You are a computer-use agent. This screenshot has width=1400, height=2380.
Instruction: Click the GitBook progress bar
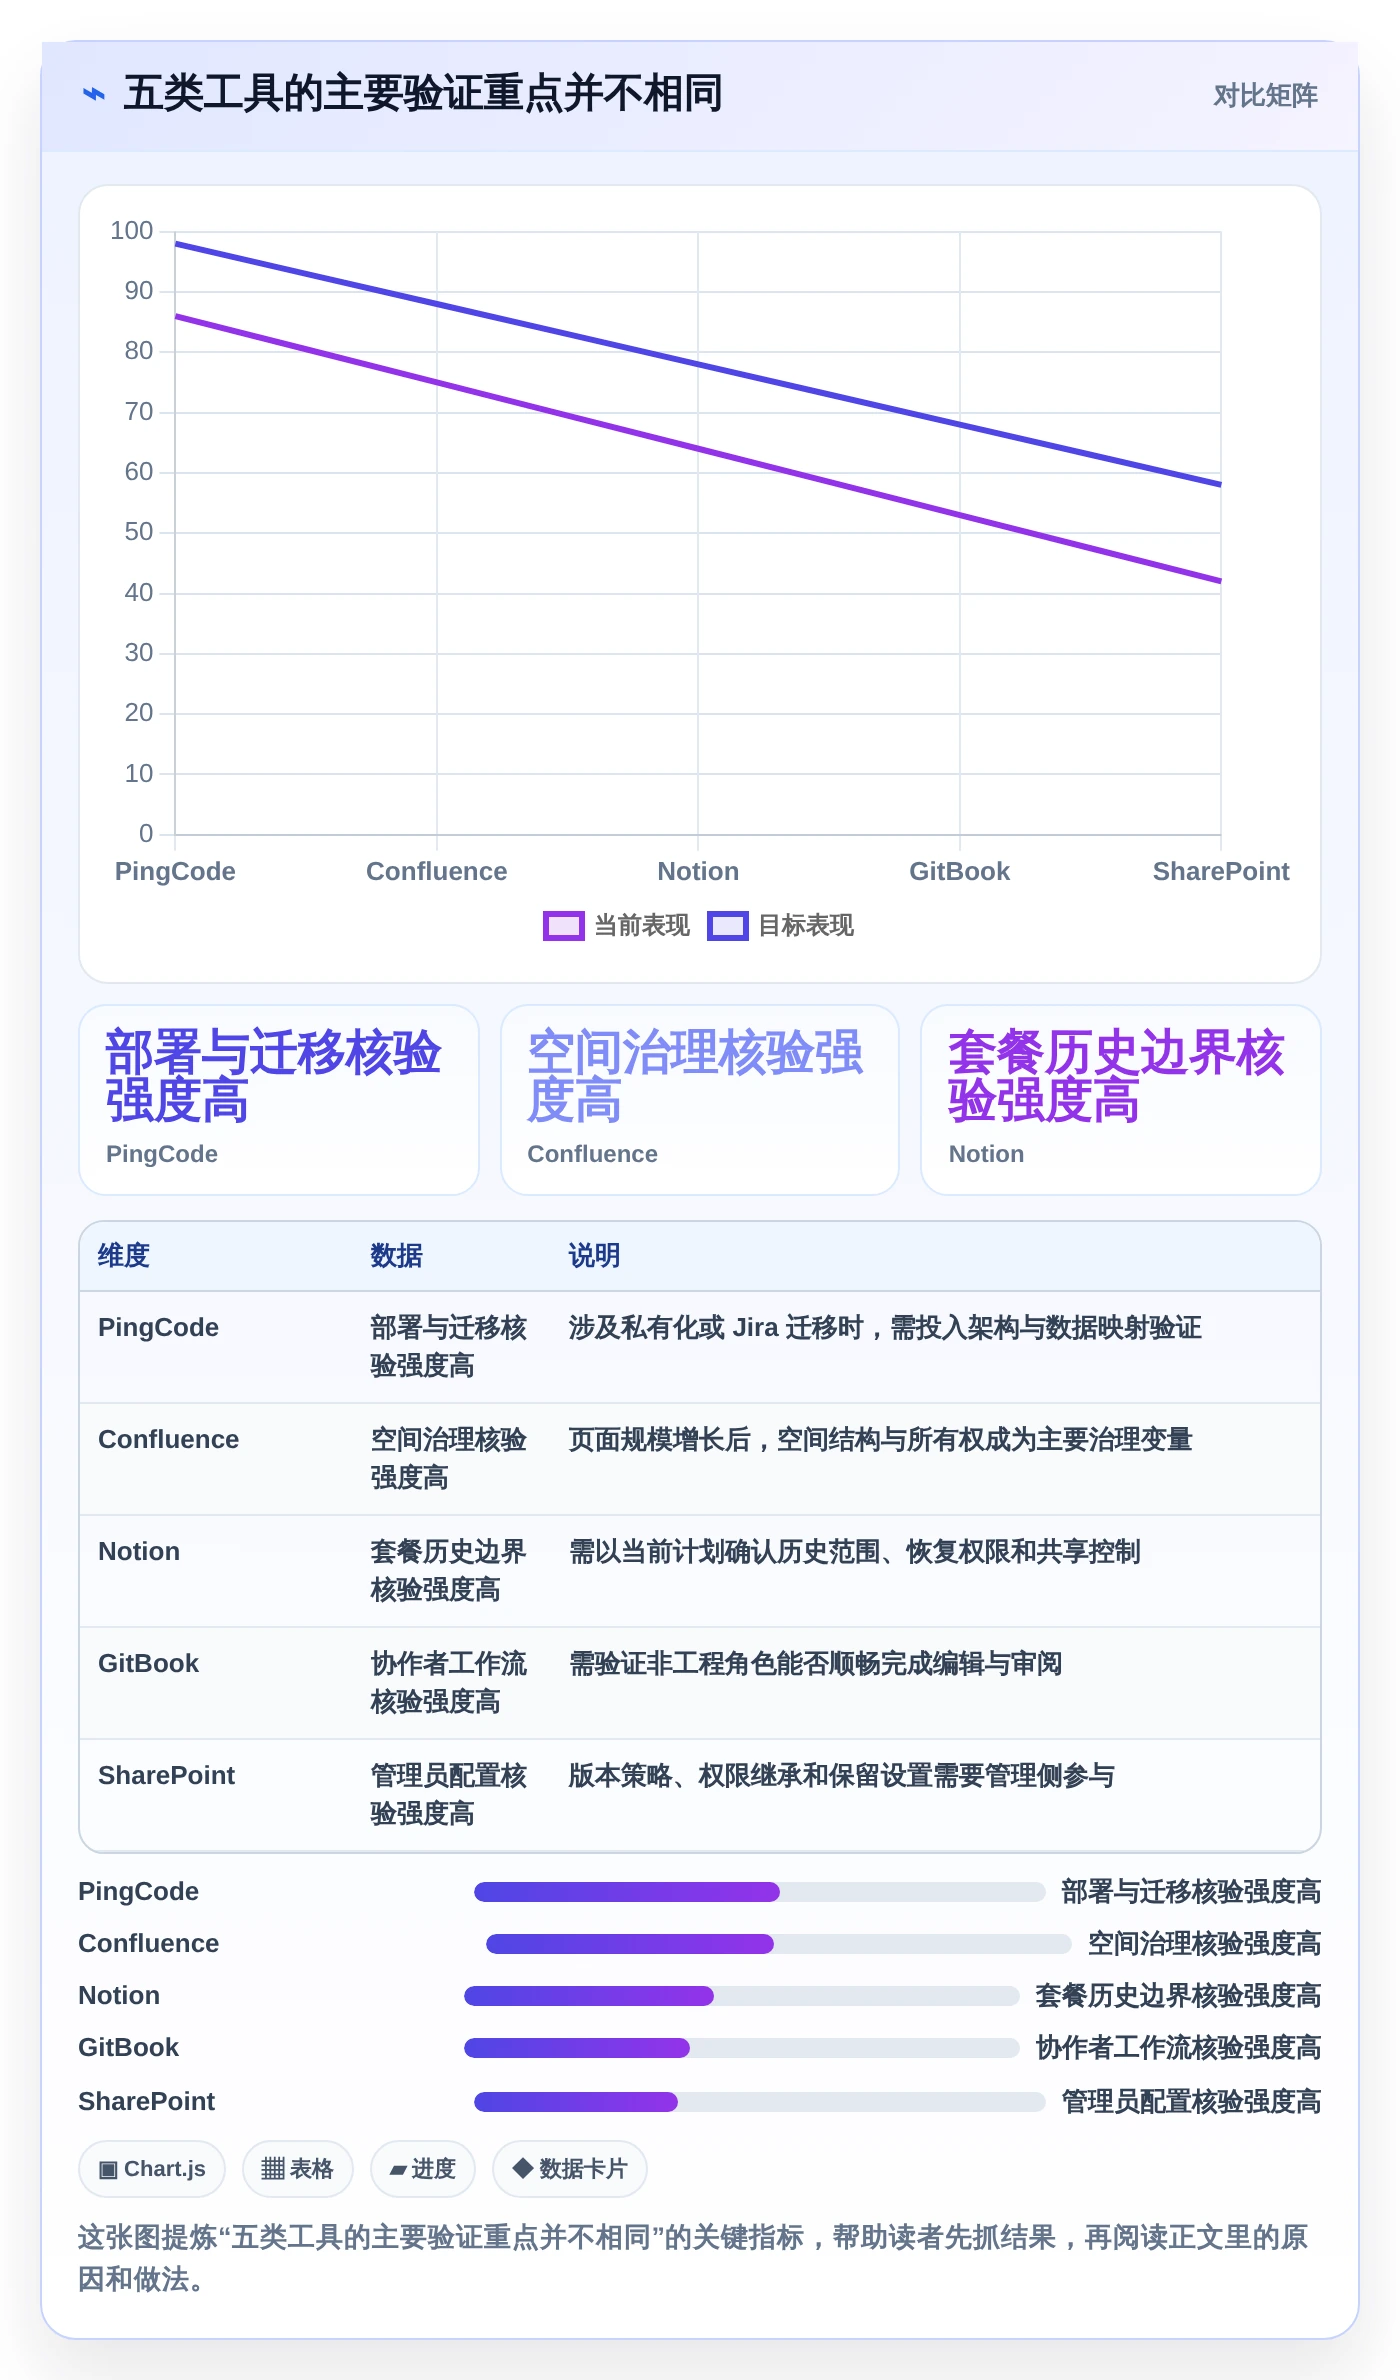[x=742, y=2048]
